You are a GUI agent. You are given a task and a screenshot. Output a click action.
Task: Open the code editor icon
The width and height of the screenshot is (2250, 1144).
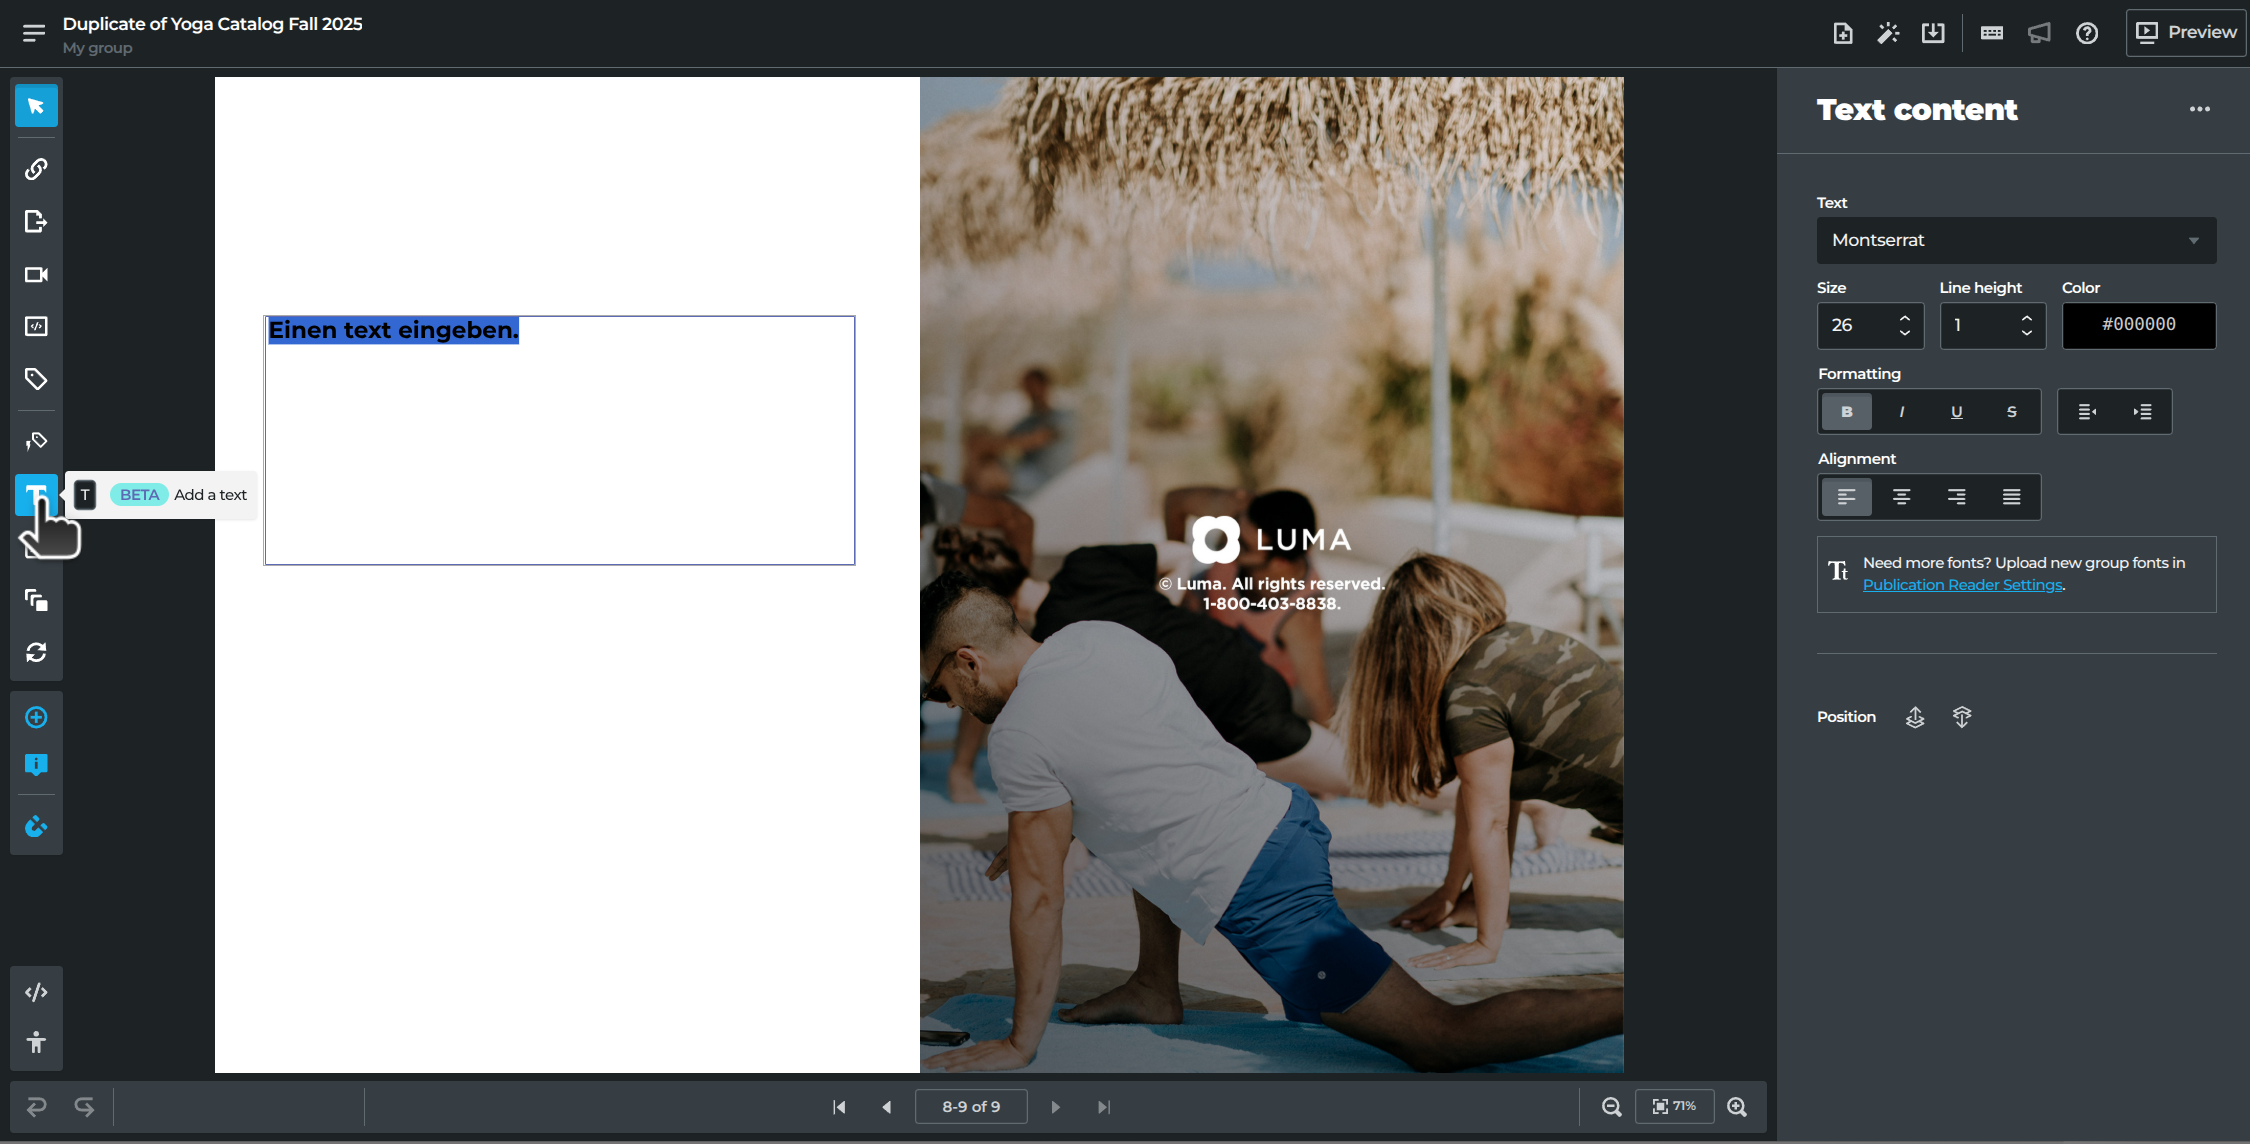click(x=36, y=992)
